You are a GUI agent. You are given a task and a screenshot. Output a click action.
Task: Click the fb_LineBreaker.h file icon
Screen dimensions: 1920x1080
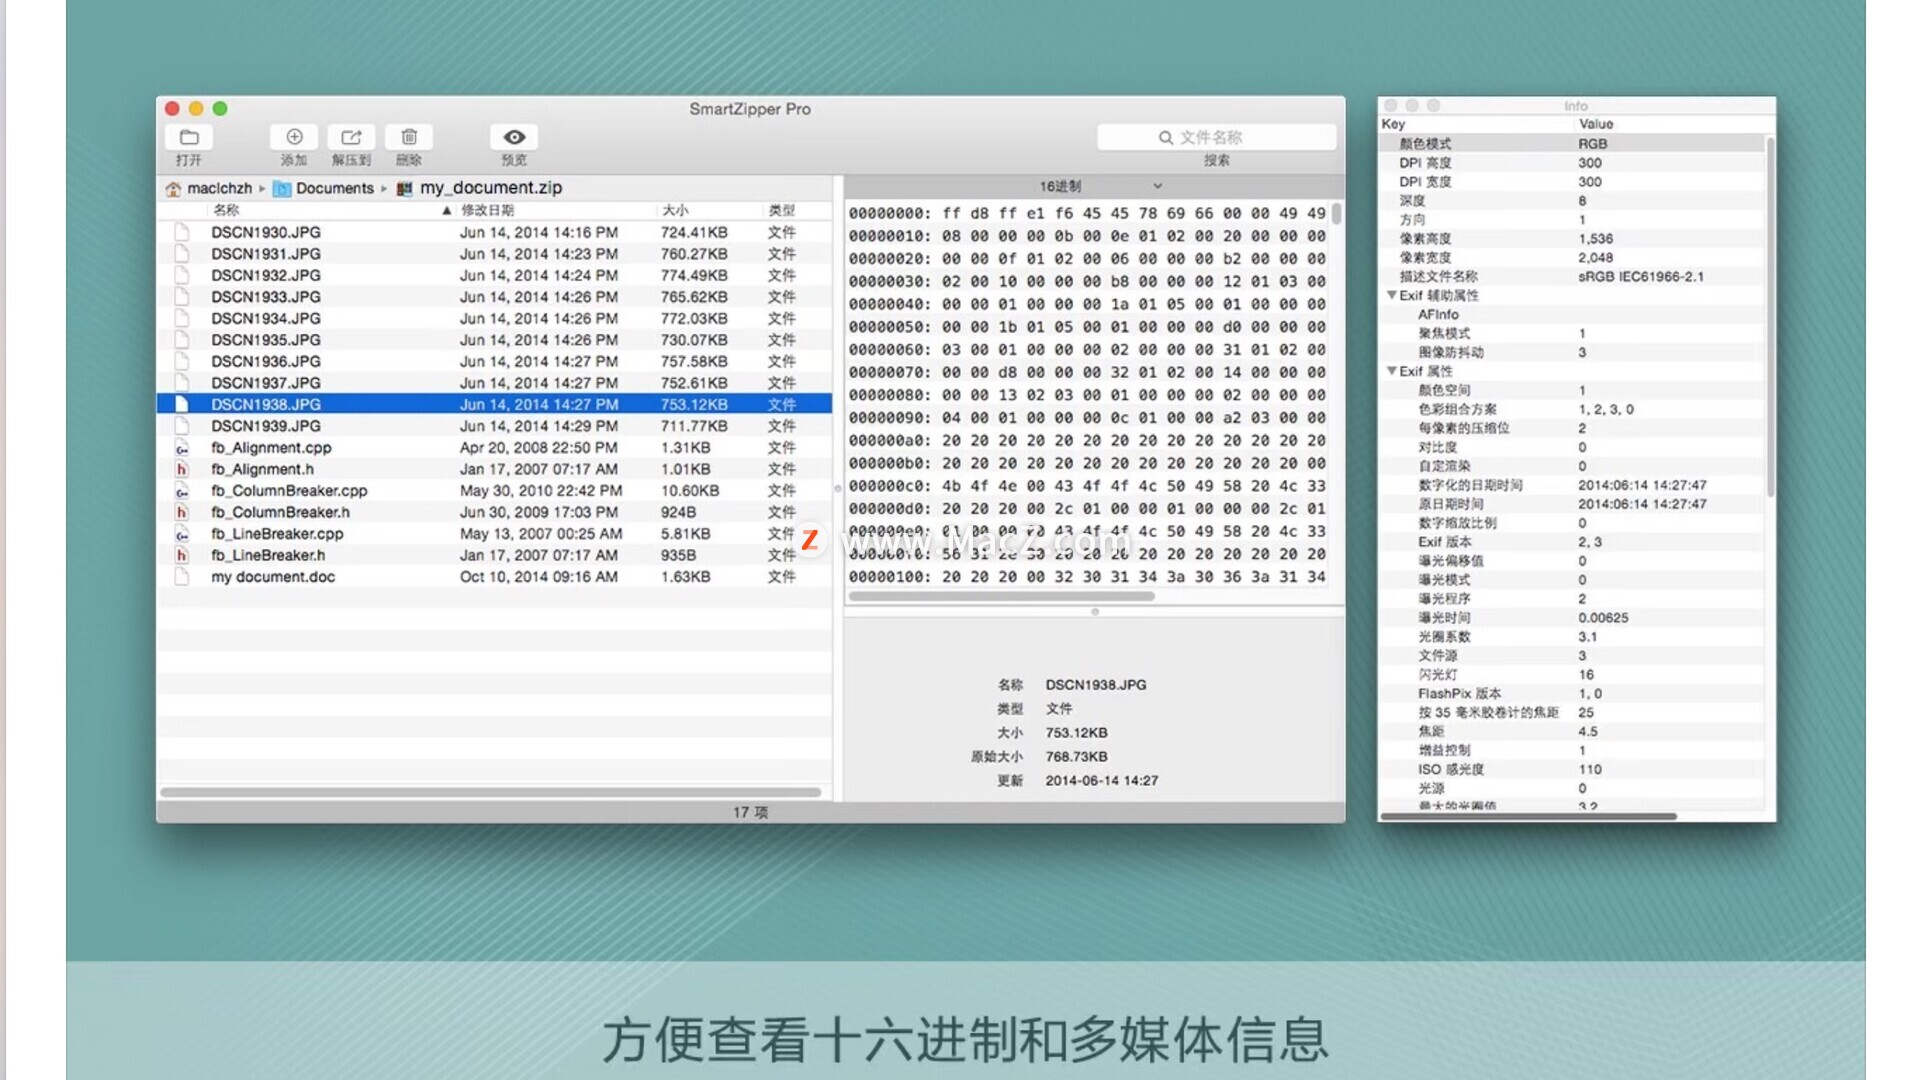(x=182, y=556)
